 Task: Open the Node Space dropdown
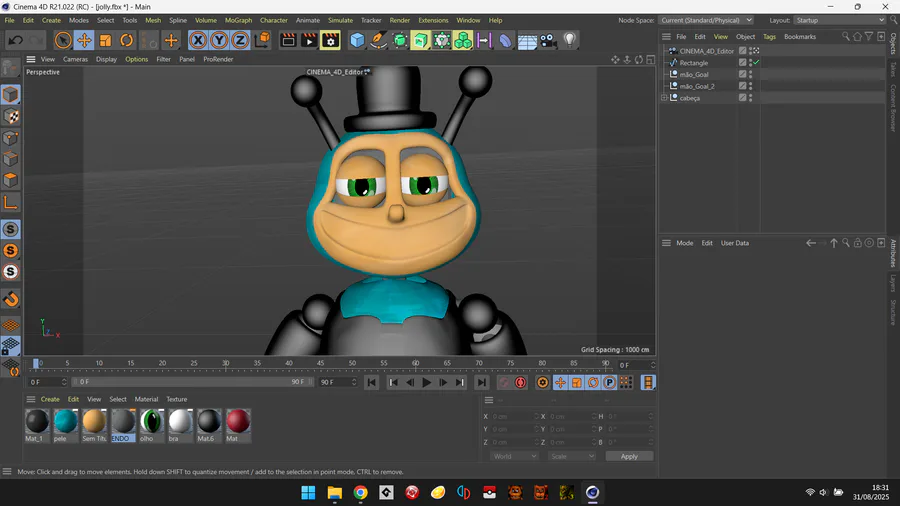click(705, 20)
